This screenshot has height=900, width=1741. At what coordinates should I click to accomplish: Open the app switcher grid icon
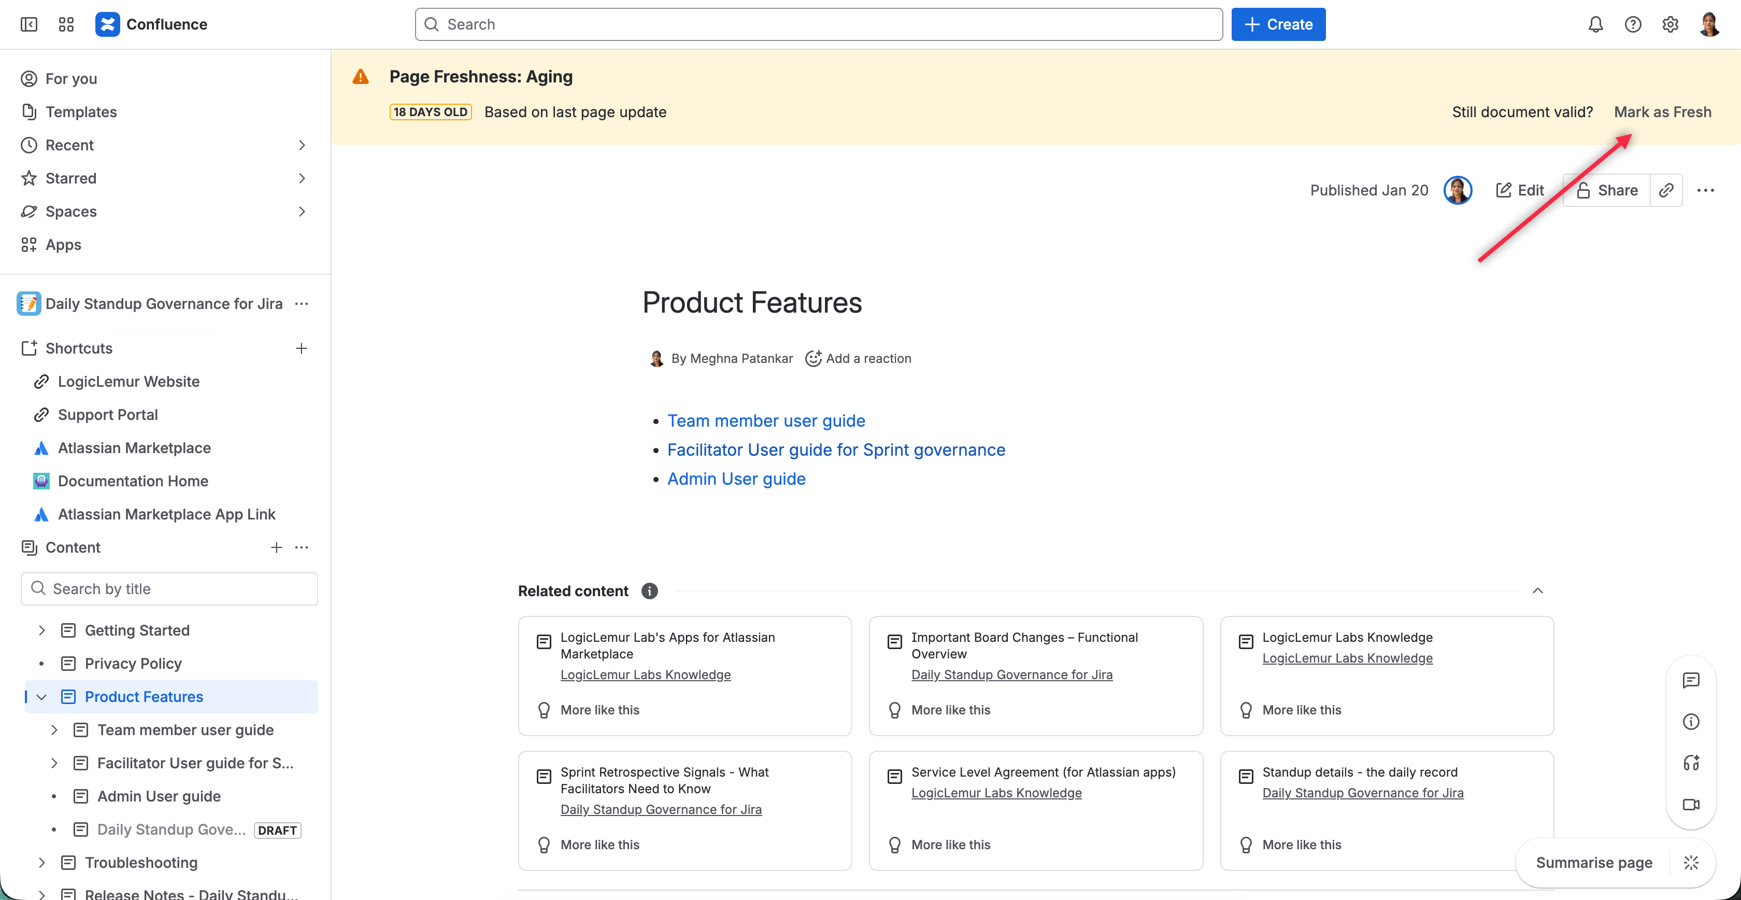66,24
